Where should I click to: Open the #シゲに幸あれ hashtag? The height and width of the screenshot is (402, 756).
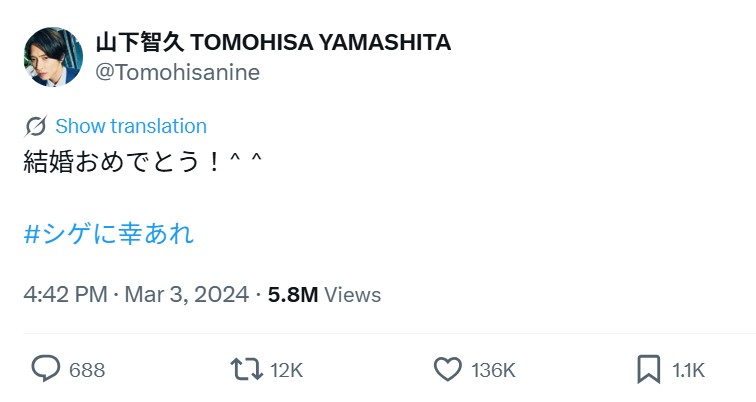(108, 235)
